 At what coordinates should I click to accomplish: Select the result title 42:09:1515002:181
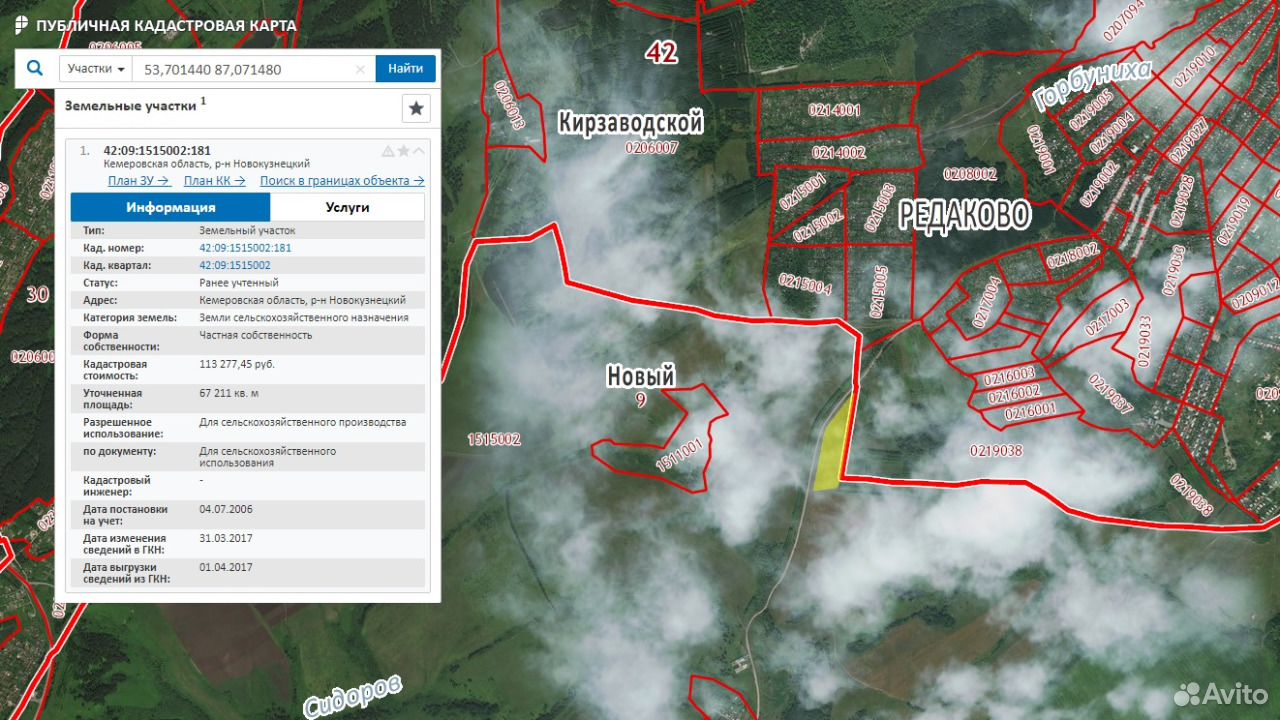click(157, 151)
